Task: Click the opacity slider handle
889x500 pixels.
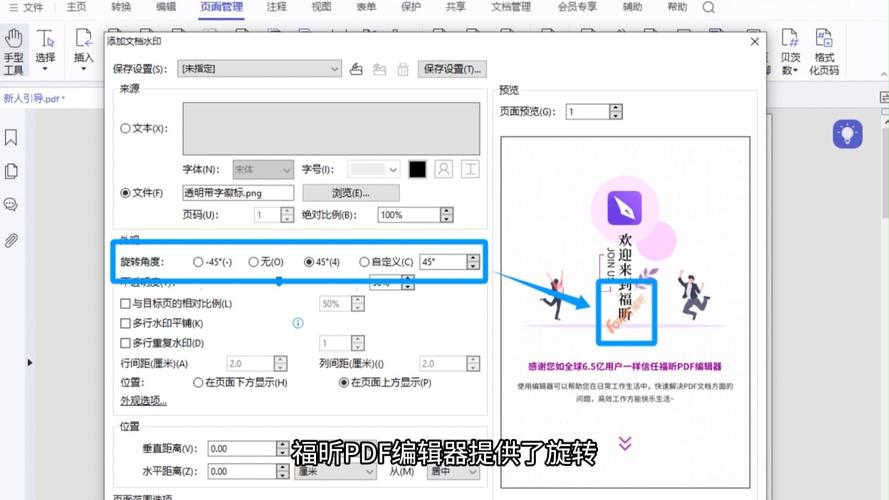Action: [279, 281]
